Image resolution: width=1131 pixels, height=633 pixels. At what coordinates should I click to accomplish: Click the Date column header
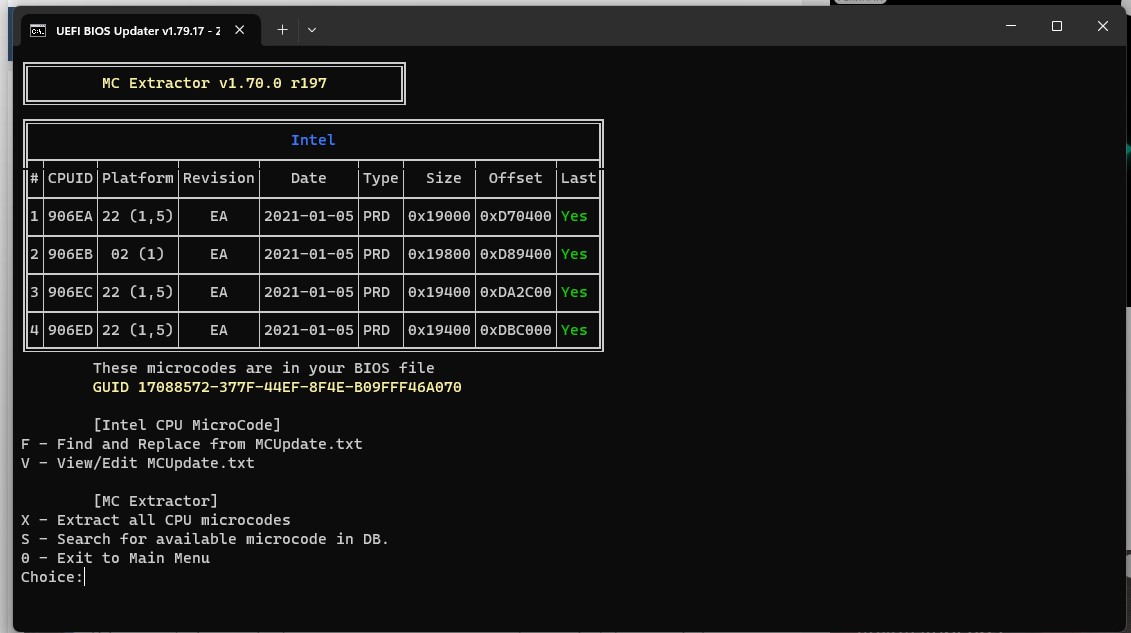click(x=309, y=178)
